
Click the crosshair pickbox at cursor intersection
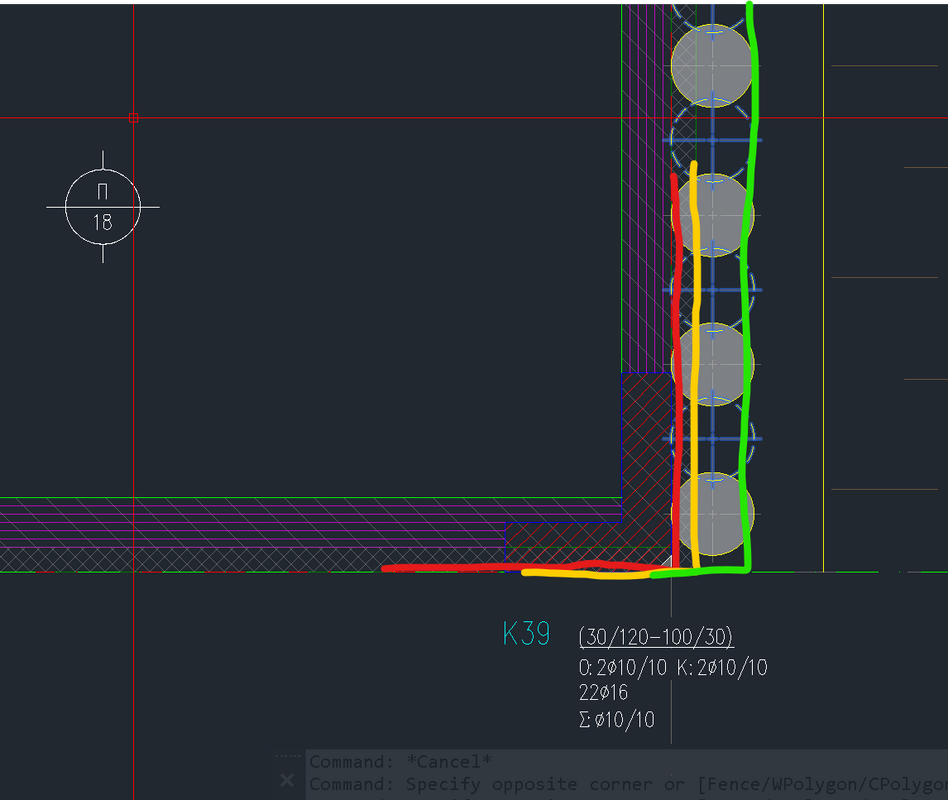point(133,118)
